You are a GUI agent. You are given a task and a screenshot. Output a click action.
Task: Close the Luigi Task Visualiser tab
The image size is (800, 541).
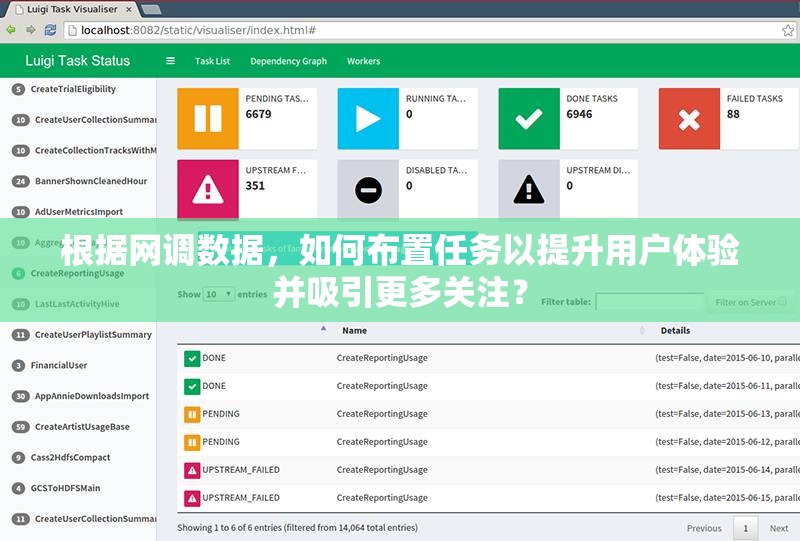click(129, 10)
